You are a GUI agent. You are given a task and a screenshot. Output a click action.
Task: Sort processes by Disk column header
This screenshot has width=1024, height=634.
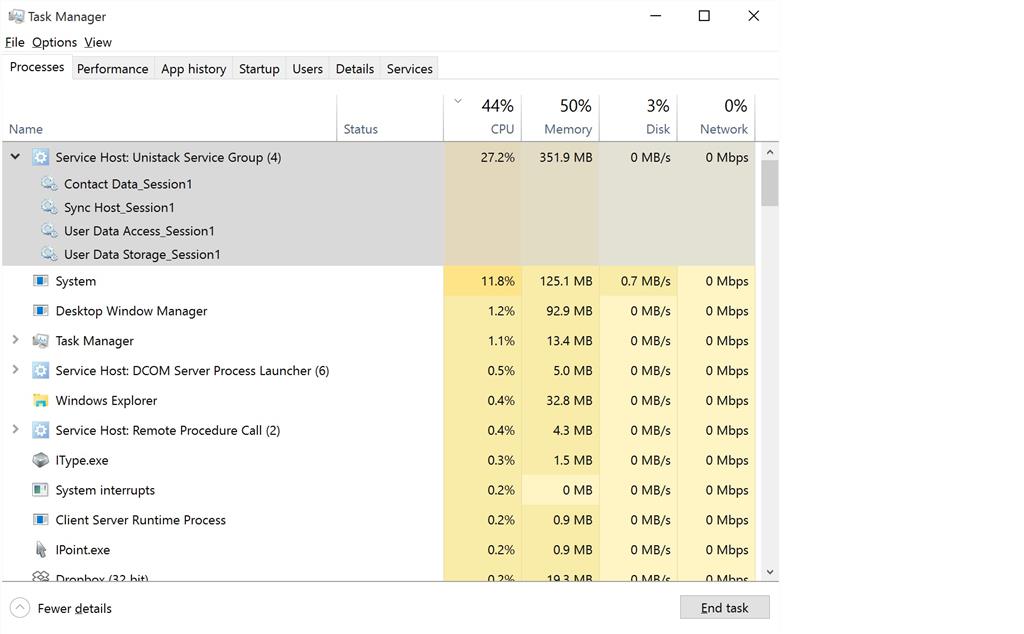638,118
